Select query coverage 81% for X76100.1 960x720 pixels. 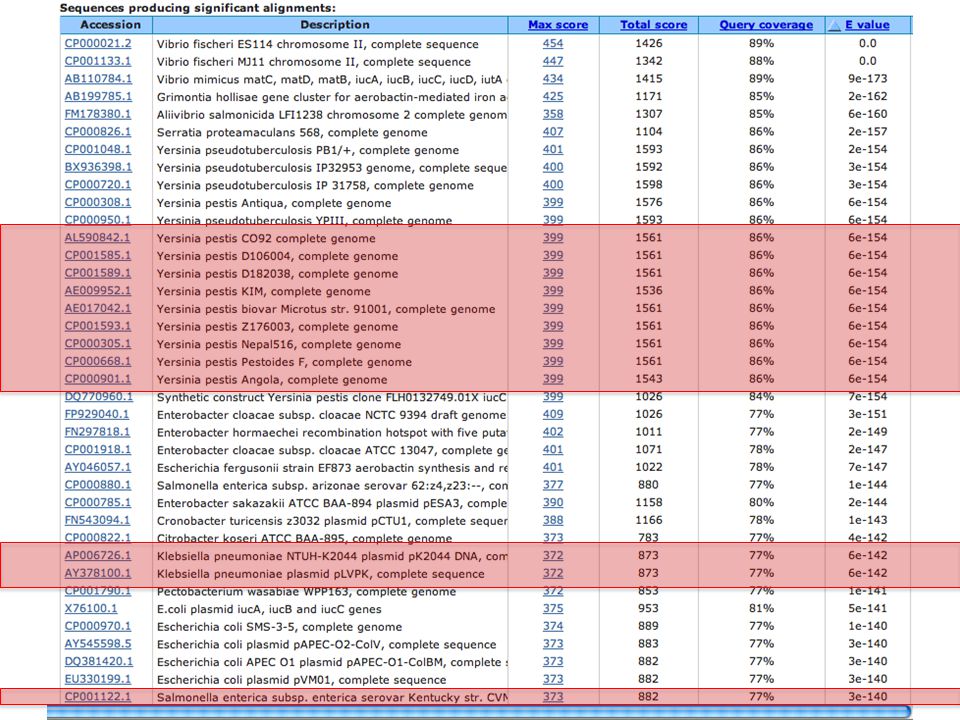click(762, 609)
